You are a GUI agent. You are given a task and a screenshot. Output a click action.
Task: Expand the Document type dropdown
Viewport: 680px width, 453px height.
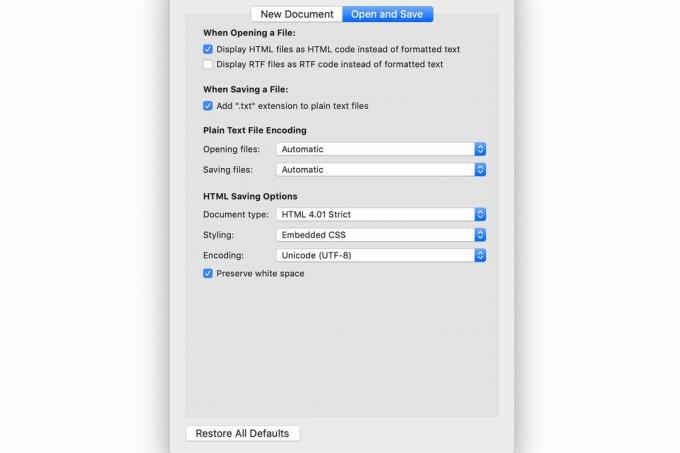pyautogui.click(x=381, y=214)
